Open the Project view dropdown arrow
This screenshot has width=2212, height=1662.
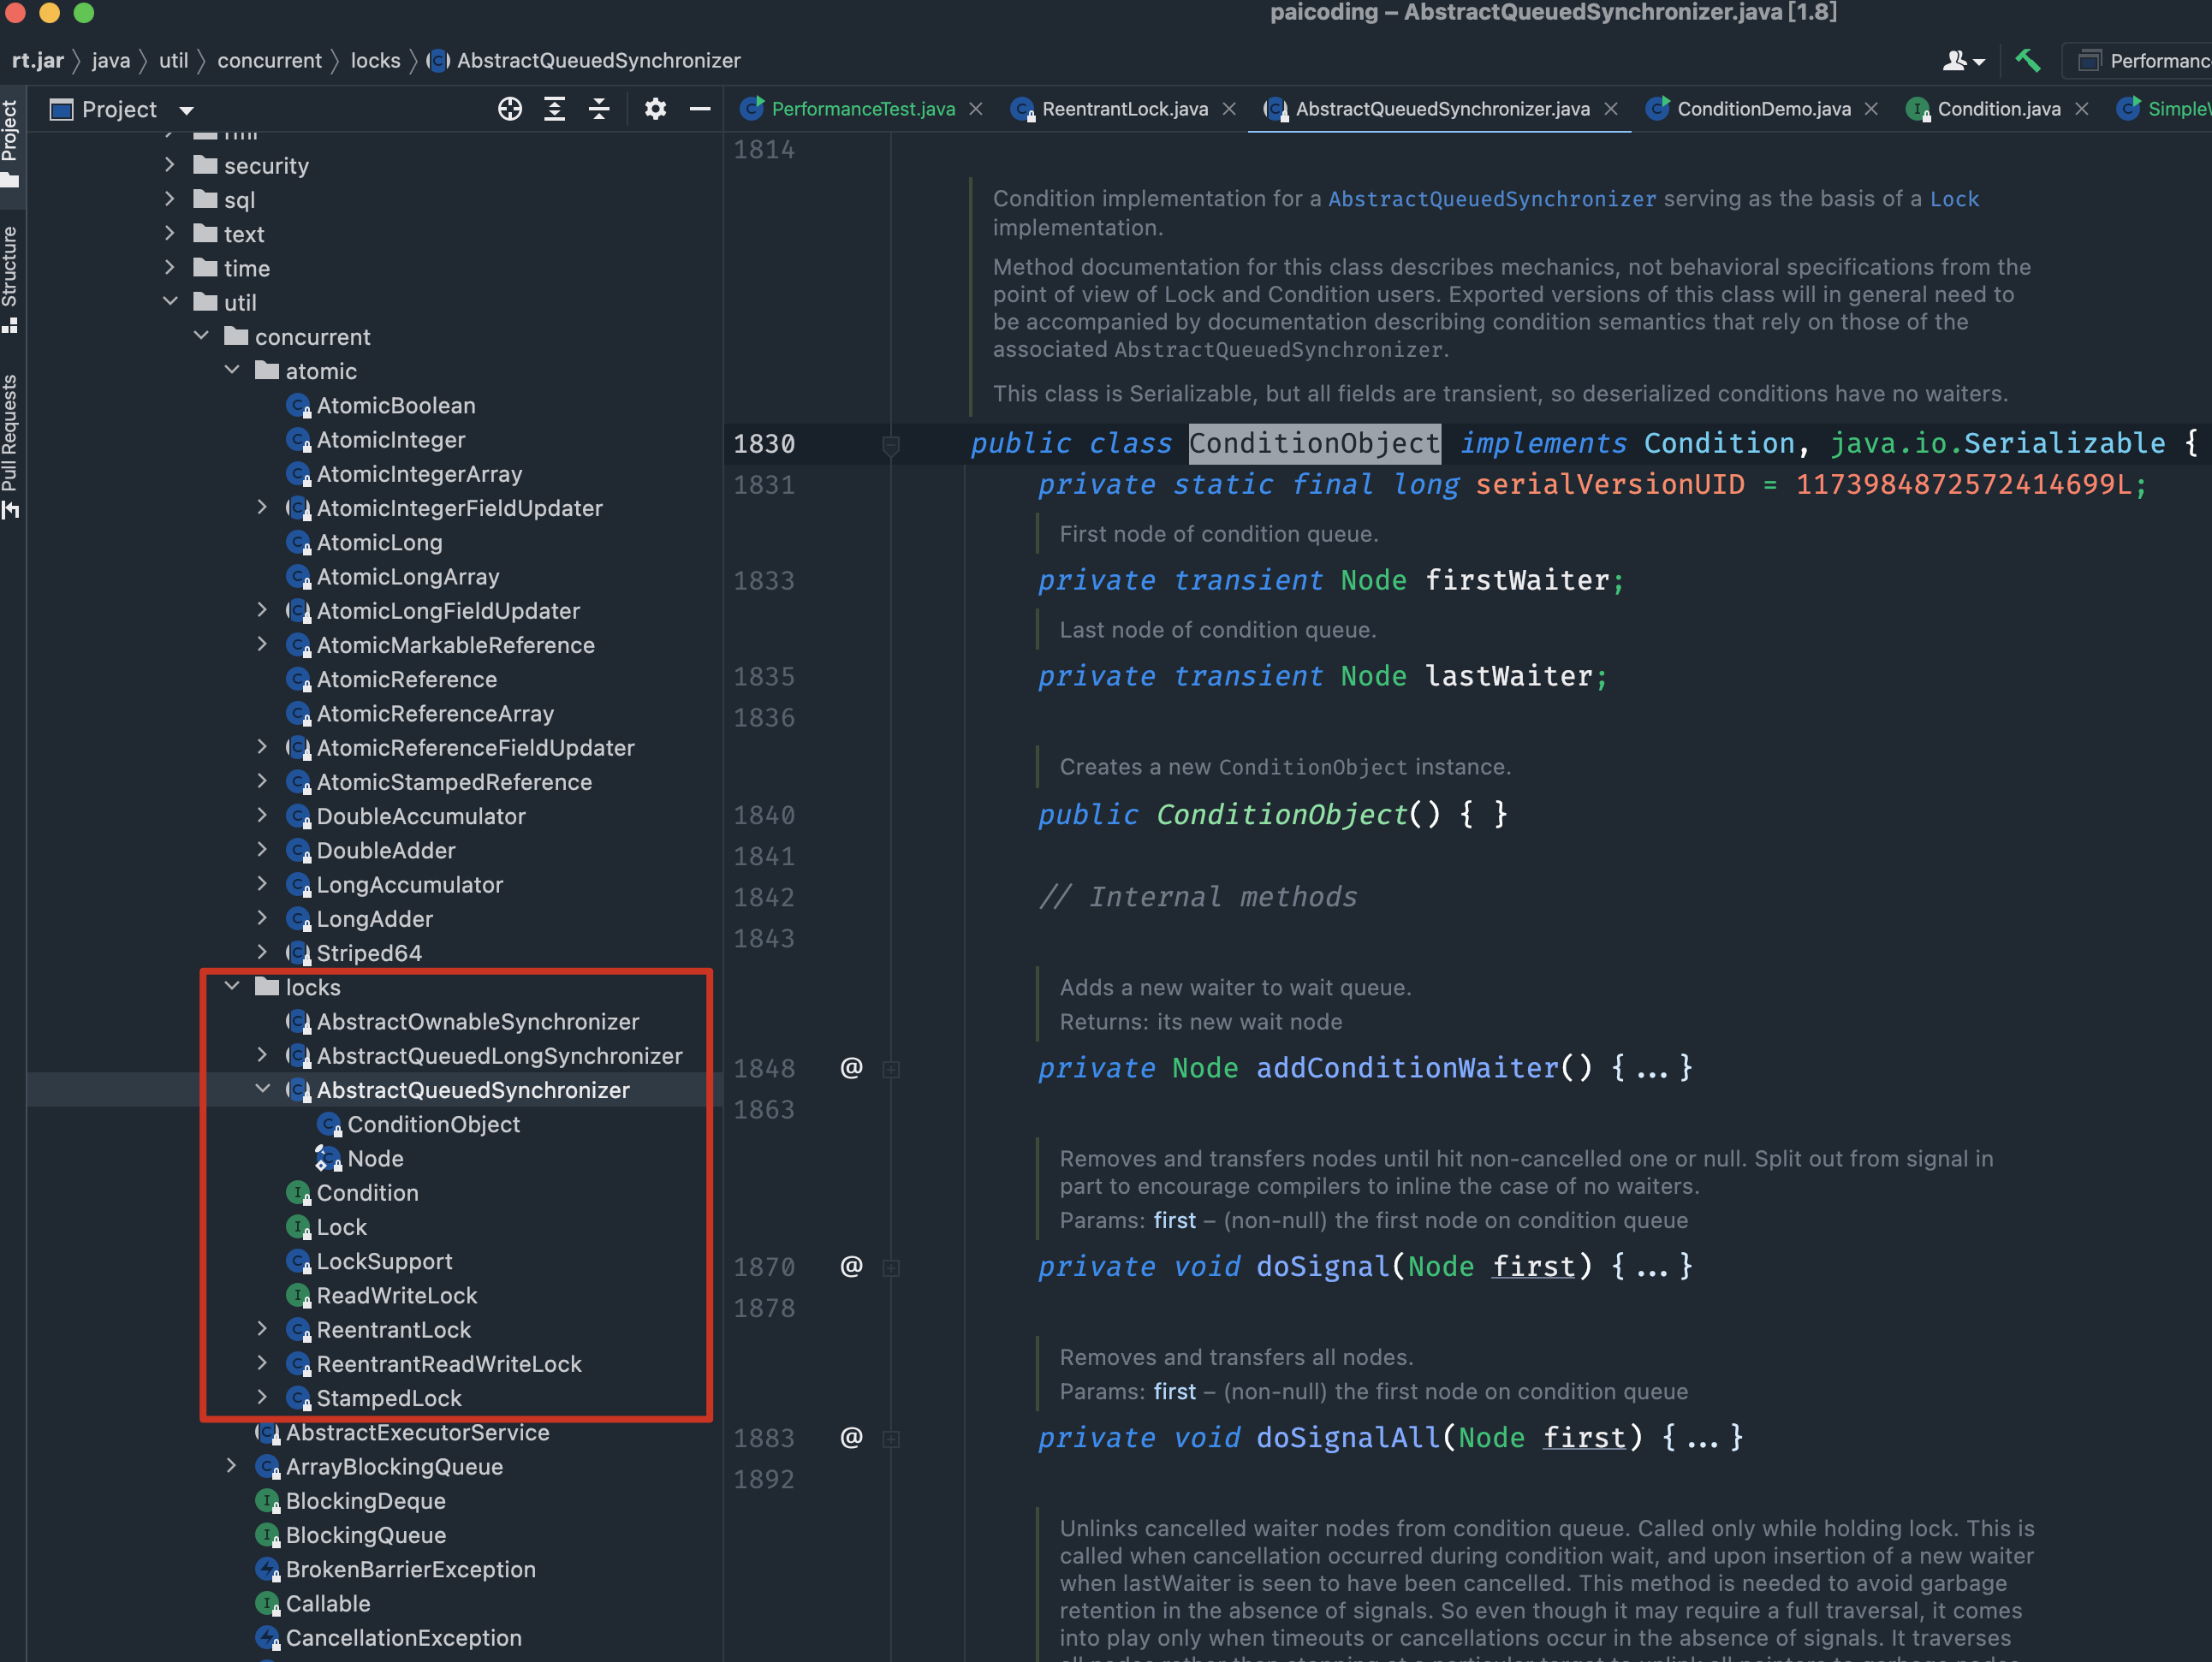pyautogui.click(x=186, y=110)
